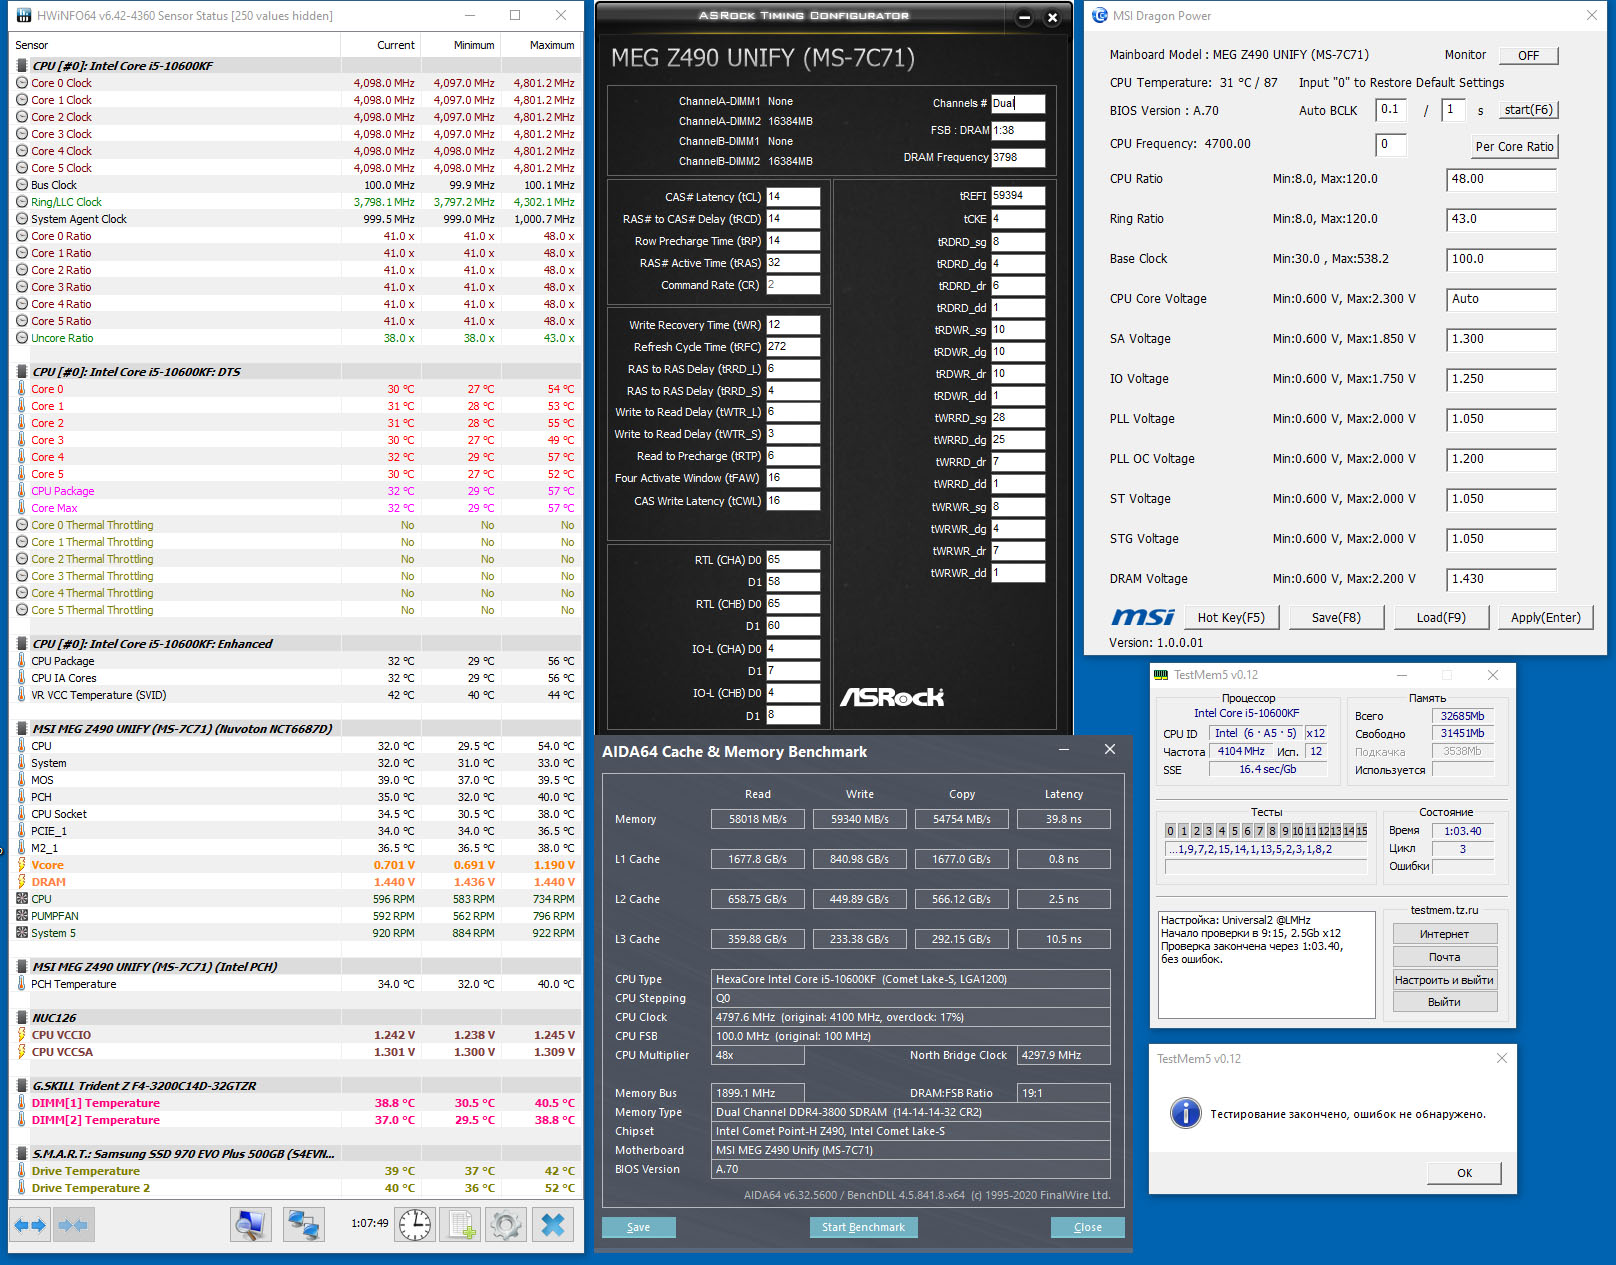
Task: Click the Base Clock field showing 100.0
Action: [x=1501, y=260]
